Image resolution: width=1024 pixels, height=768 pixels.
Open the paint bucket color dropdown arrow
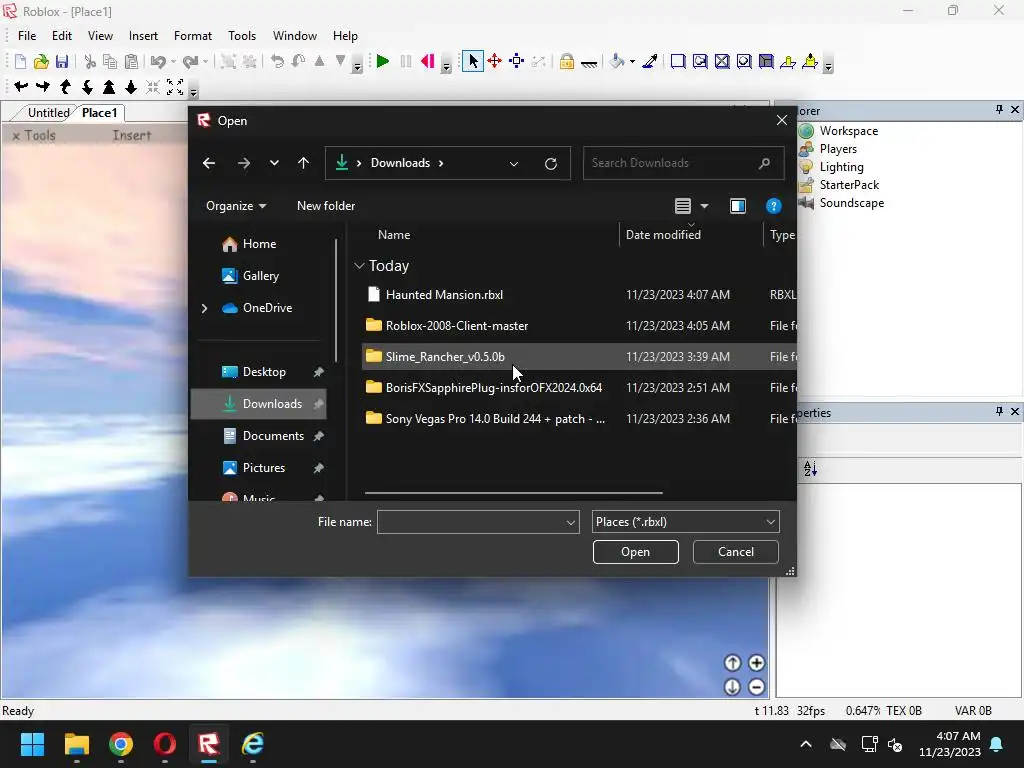tap(632, 62)
